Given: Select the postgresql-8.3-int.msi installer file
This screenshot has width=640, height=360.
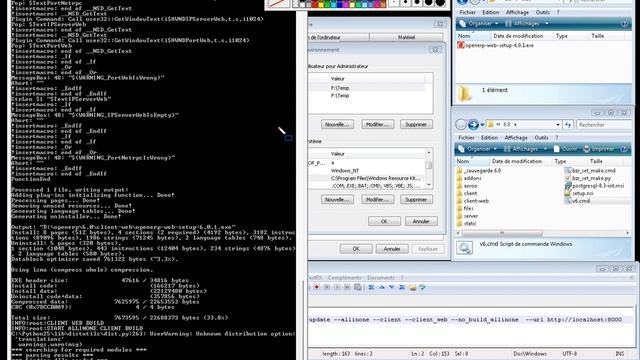Looking at the screenshot, I should pyautogui.click(x=594, y=186).
